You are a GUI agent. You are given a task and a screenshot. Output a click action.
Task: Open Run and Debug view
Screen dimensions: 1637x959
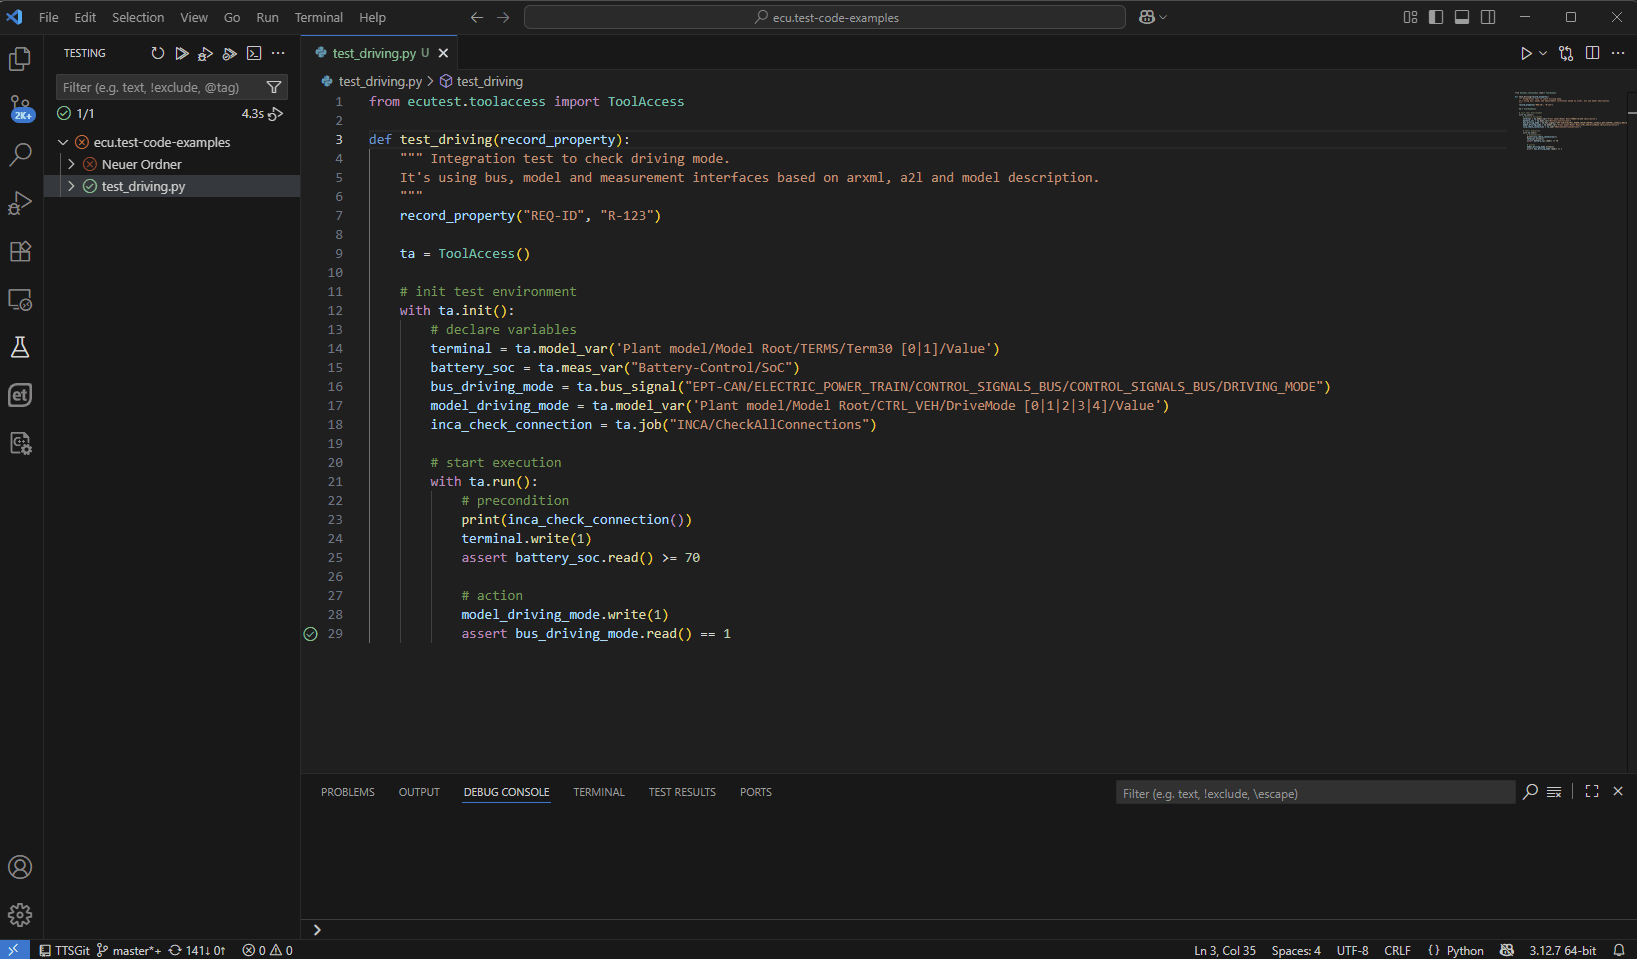point(20,203)
